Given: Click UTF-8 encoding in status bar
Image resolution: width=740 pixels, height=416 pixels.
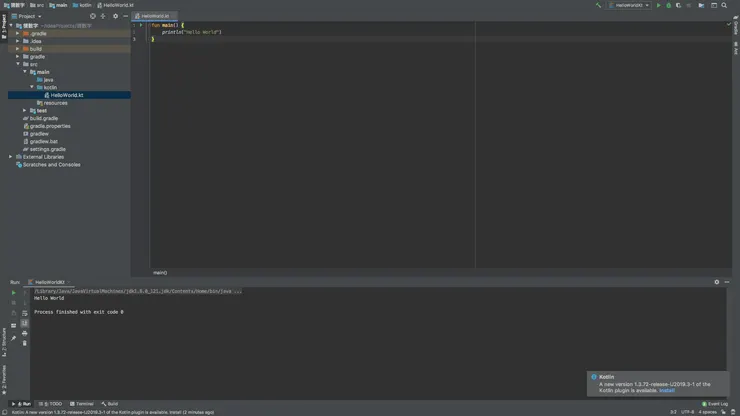Looking at the screenshot, I should click(688, 412).
